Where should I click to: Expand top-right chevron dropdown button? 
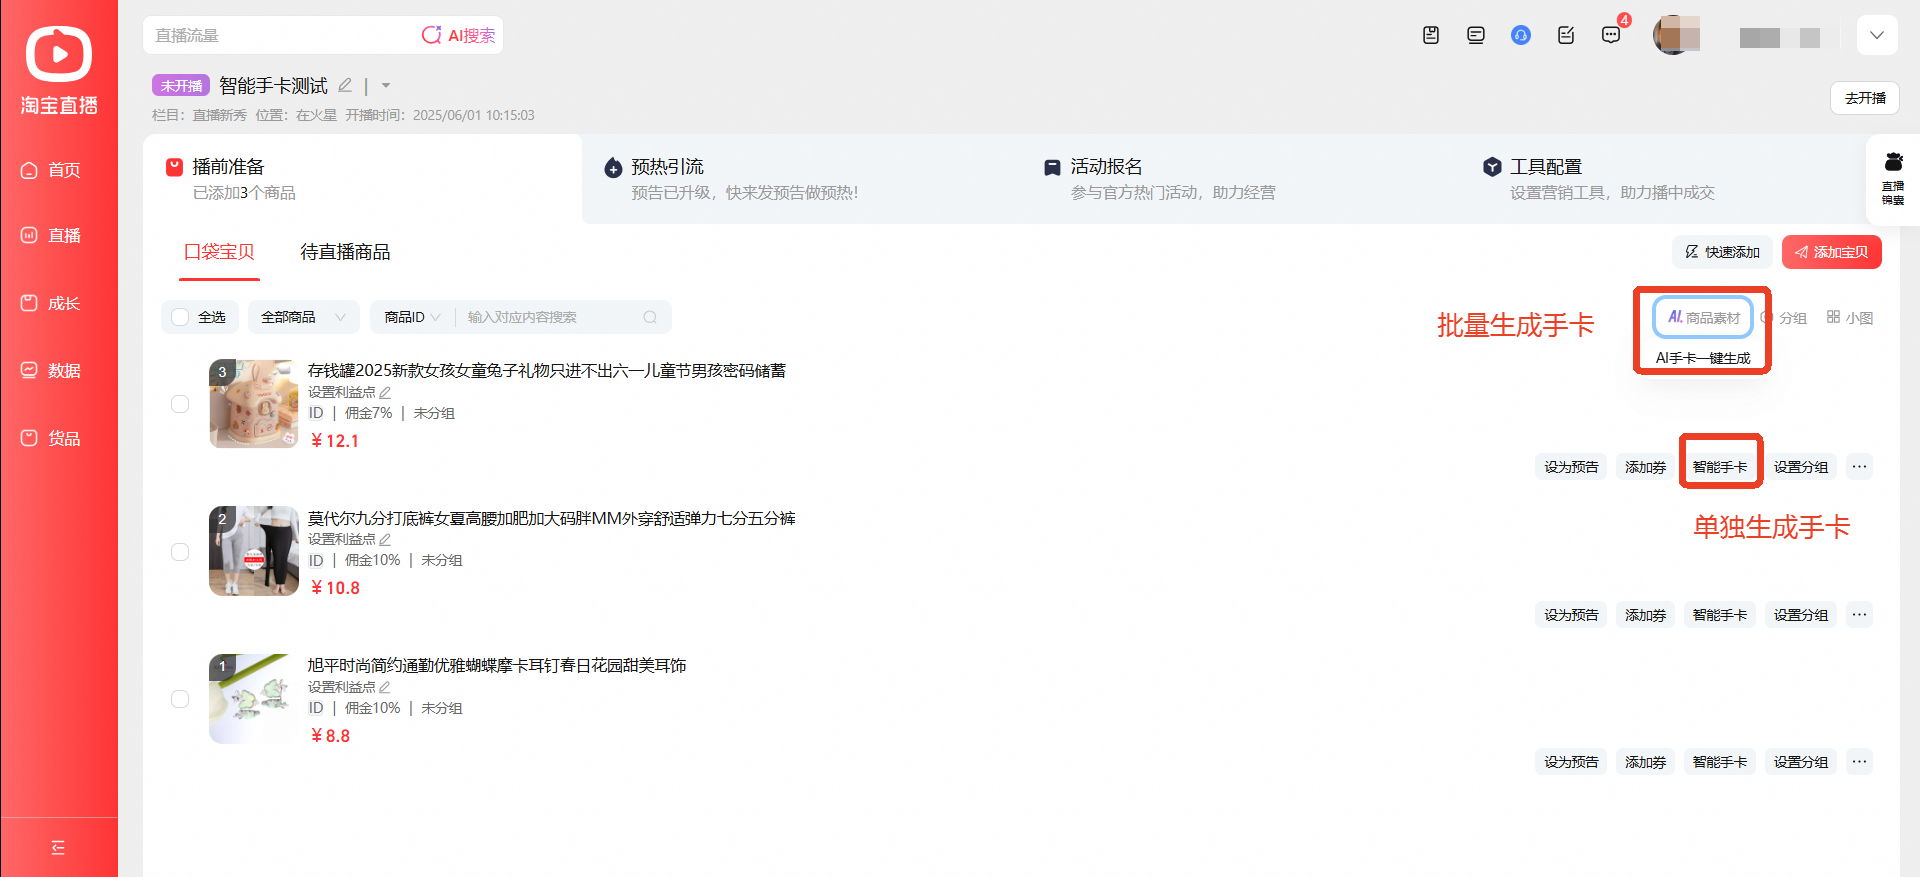[1877, 35]
